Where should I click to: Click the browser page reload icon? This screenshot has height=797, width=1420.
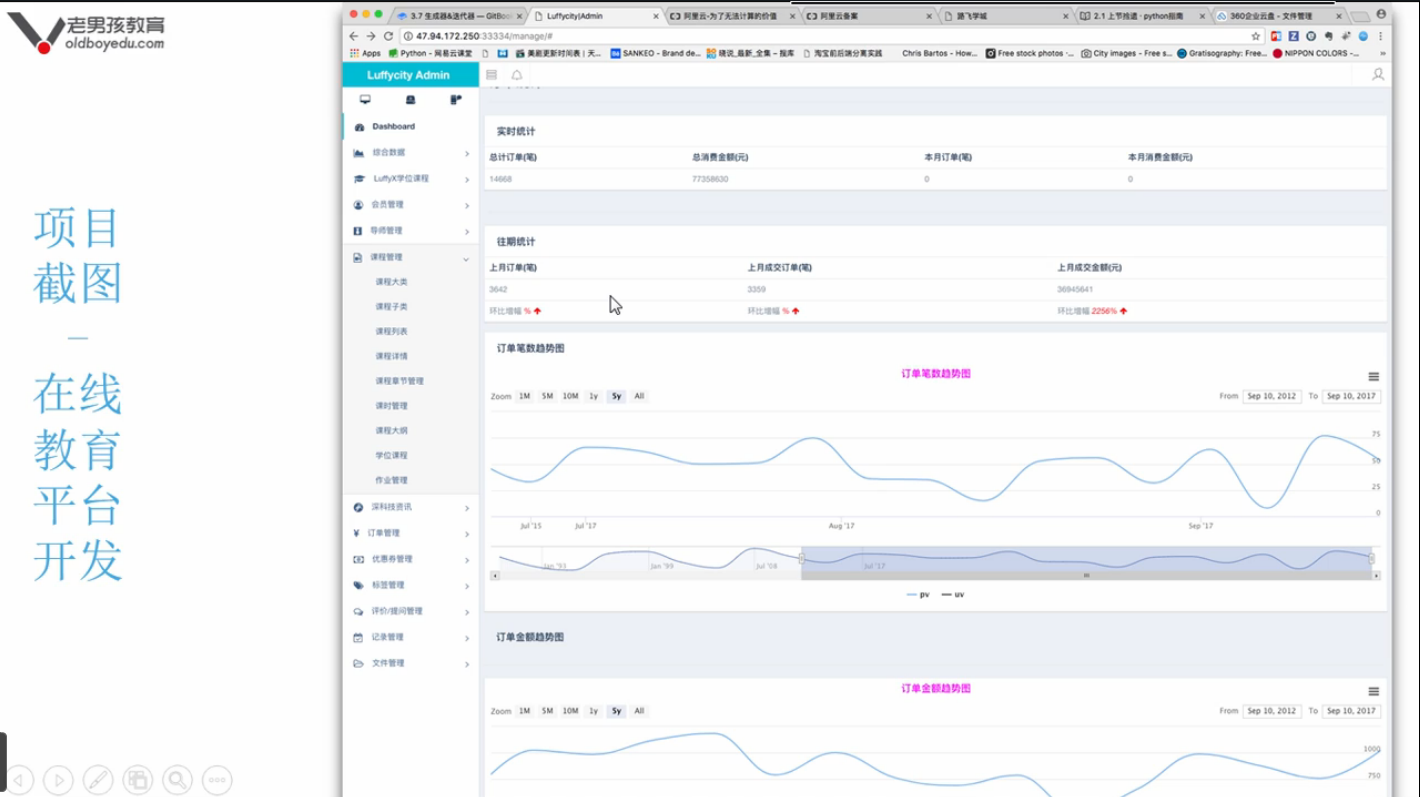(x=389, y=36)
